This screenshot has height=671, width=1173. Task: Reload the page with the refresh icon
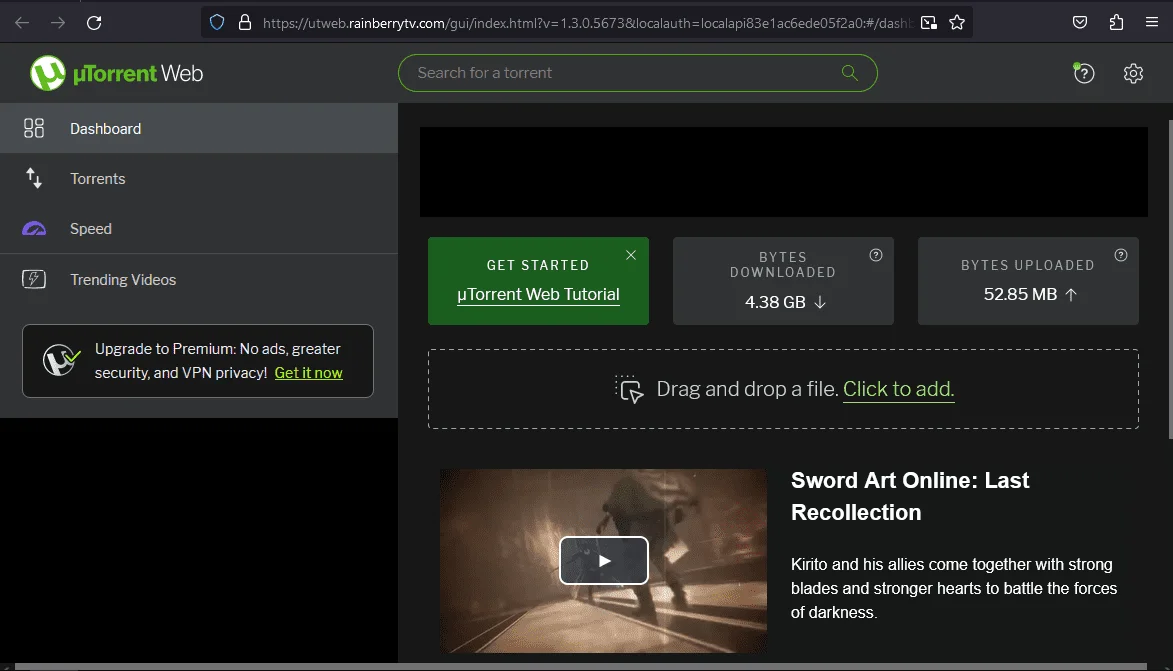coord(94,22)
